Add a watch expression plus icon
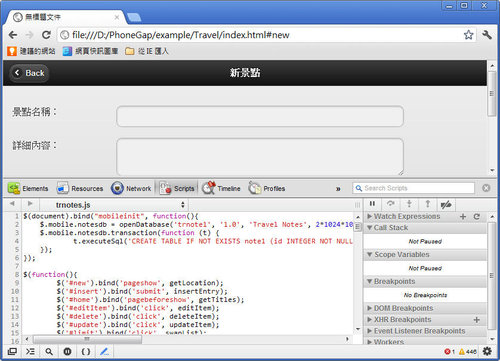The height and width of the screenshot is (361, 500). (463, 217)
